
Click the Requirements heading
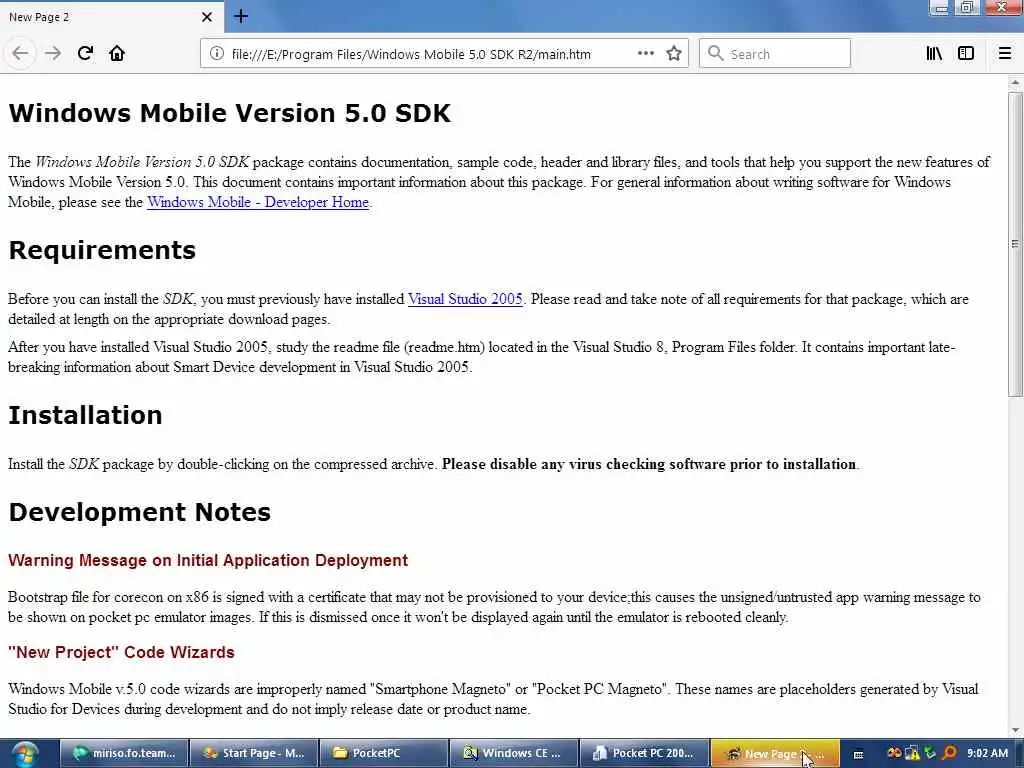[x=102, y=250]
